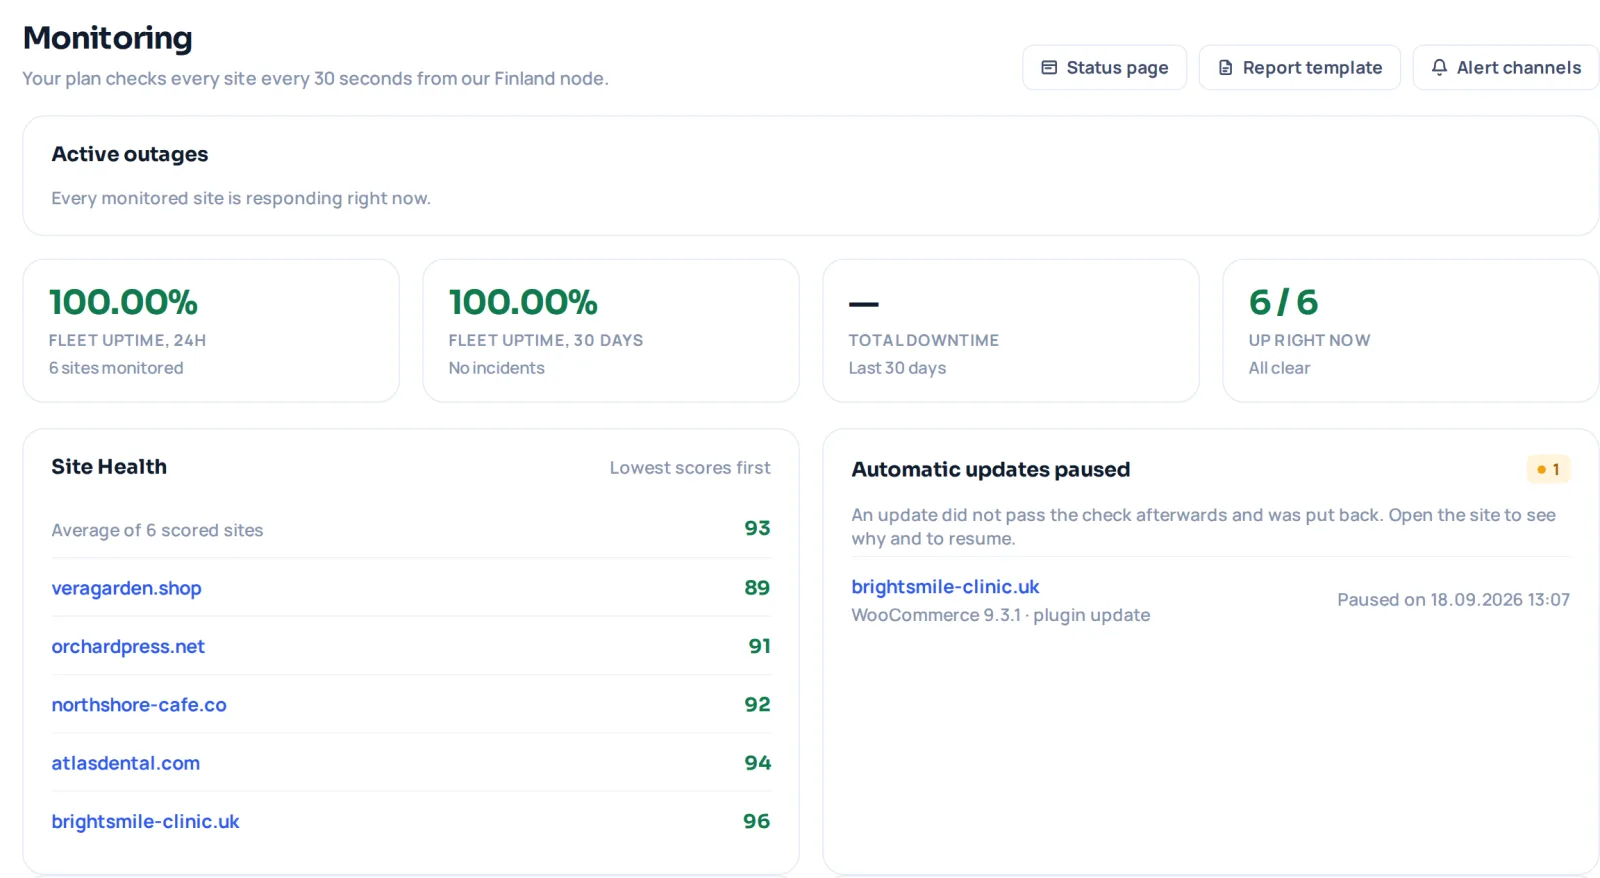
Task: Click the bell icon in Alert channels
Action: click(x=1439, y=67)
